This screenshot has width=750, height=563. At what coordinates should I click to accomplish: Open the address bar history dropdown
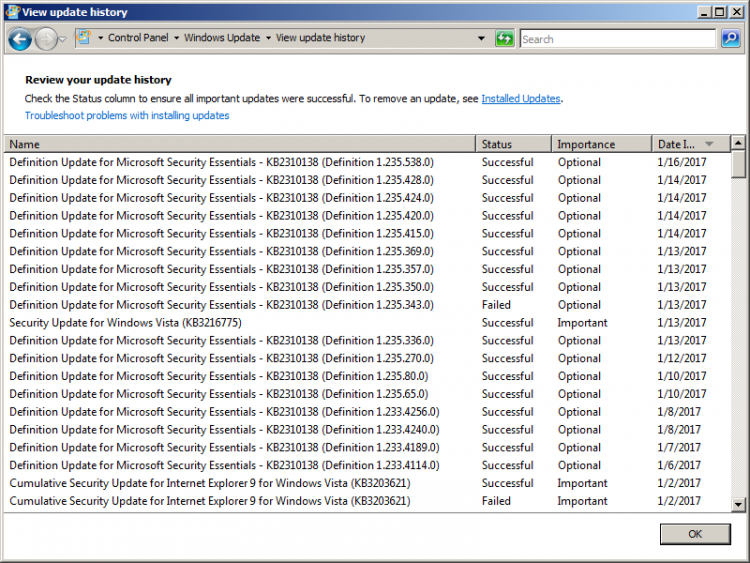481,38
